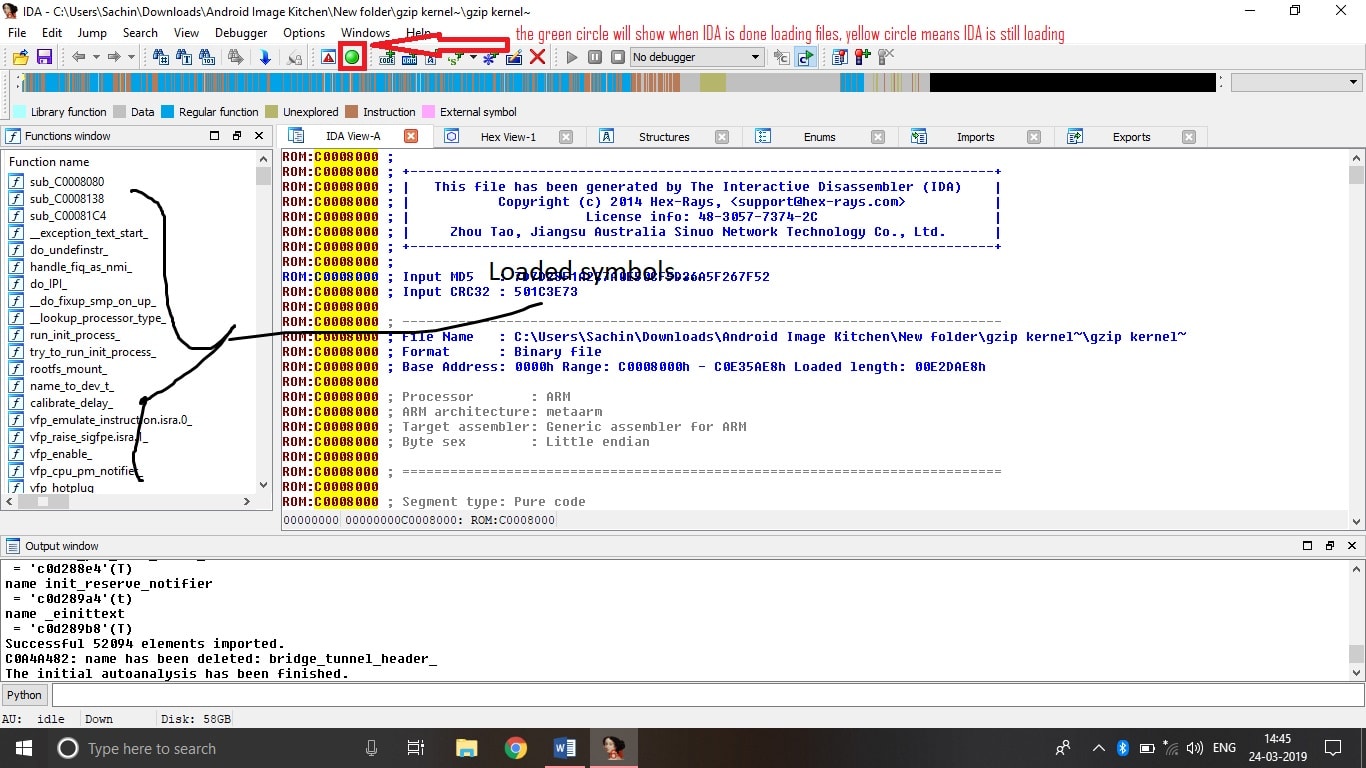The height and width of the screenshot is (768, 1366).
Task: Pause the process using Pause icon
Action: point(594,57)
